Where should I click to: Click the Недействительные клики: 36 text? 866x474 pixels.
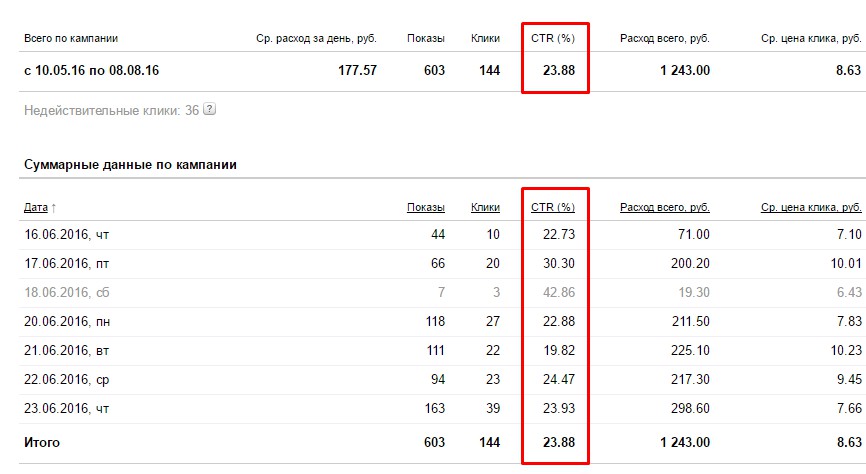[x=110, y=110]
